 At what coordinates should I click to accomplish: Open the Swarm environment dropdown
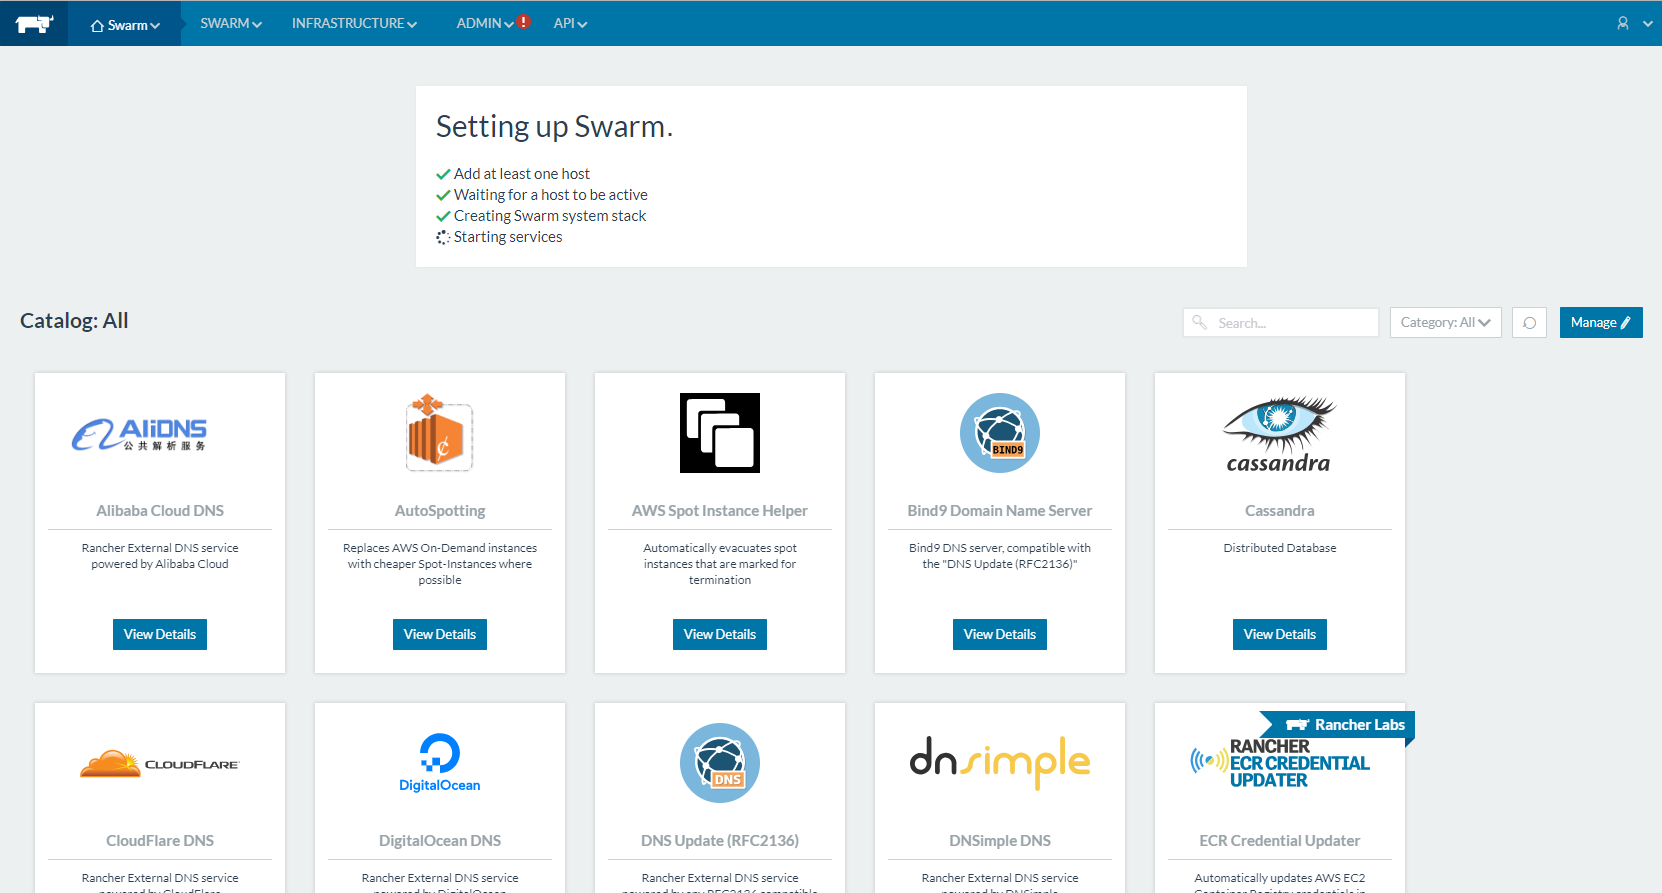[x=125, y=24]
